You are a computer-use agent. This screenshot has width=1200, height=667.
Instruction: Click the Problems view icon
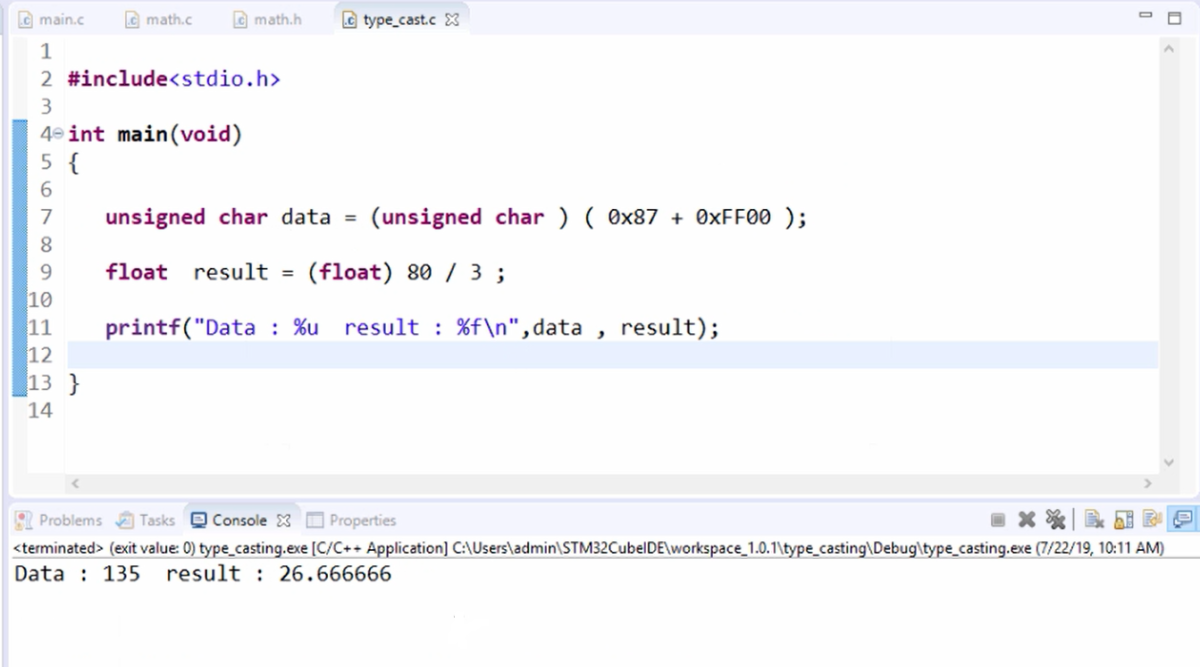click(x=22, y=519)
